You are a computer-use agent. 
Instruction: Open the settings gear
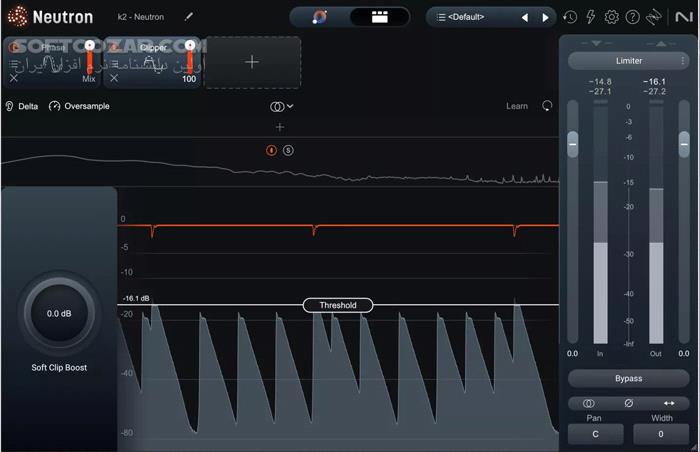coord(611,17)
